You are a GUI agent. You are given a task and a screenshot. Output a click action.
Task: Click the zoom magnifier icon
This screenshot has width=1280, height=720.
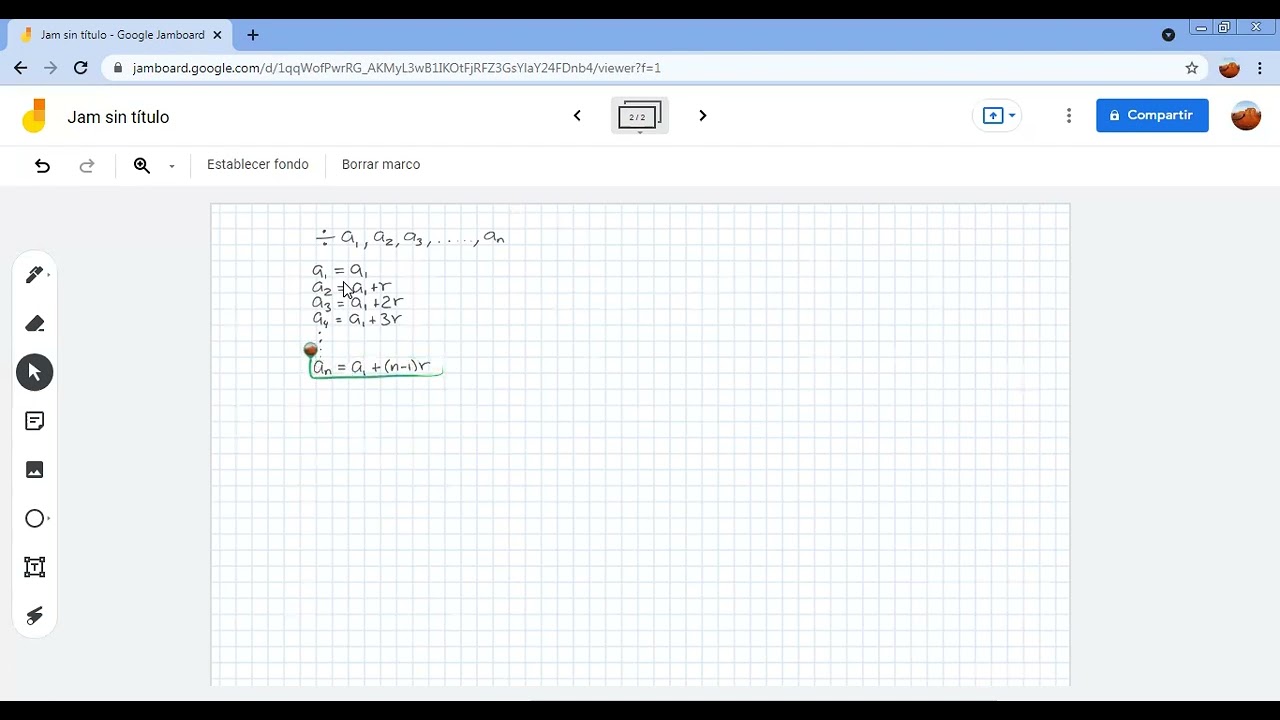(x=142, y=166)
